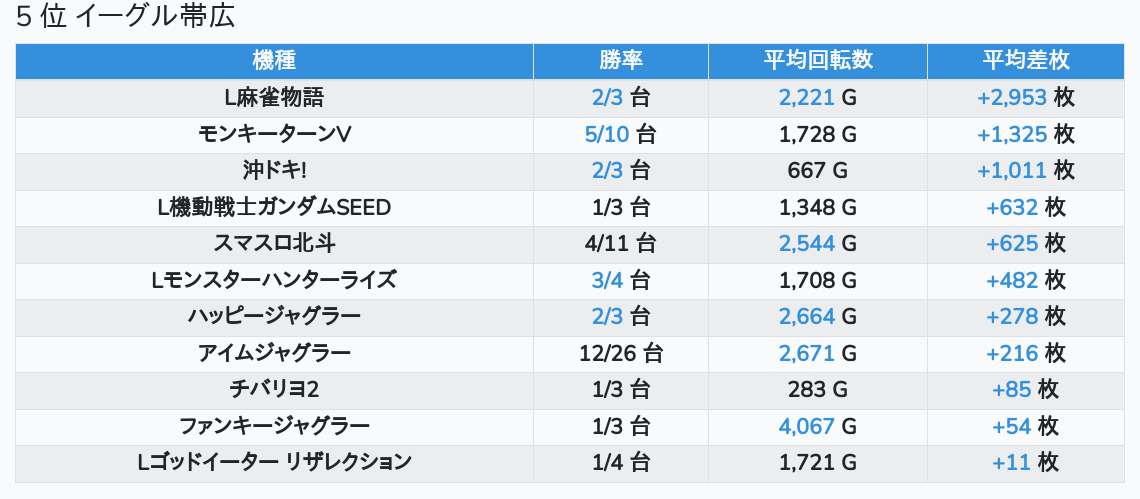Click the 沖ドキ! machine name
The width and height of the screenshot is (1140, 499).
click(x=274, y=171)
